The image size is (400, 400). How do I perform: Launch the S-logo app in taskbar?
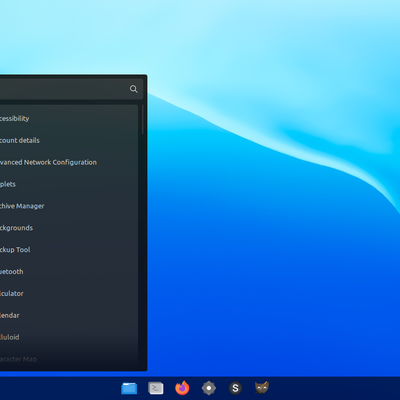point(235,388)
